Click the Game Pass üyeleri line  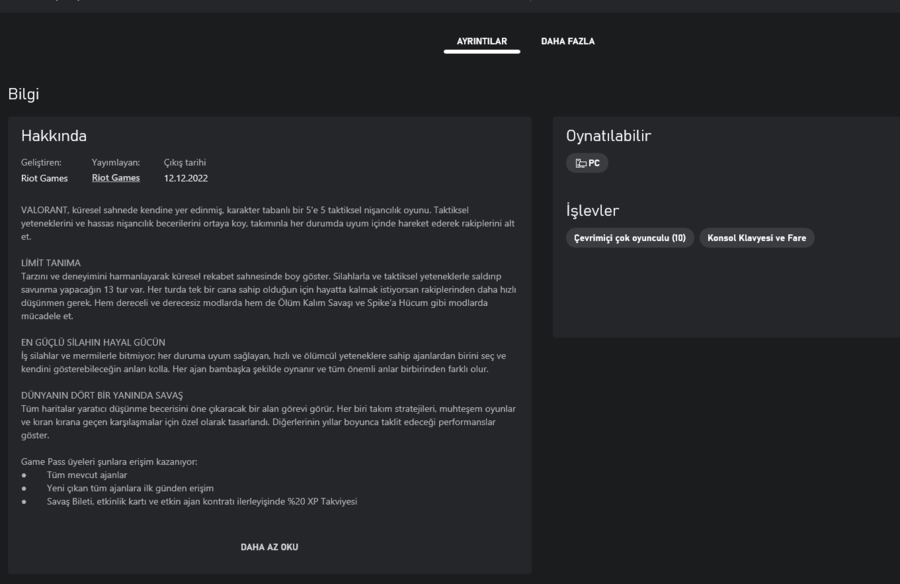(109, 462)
